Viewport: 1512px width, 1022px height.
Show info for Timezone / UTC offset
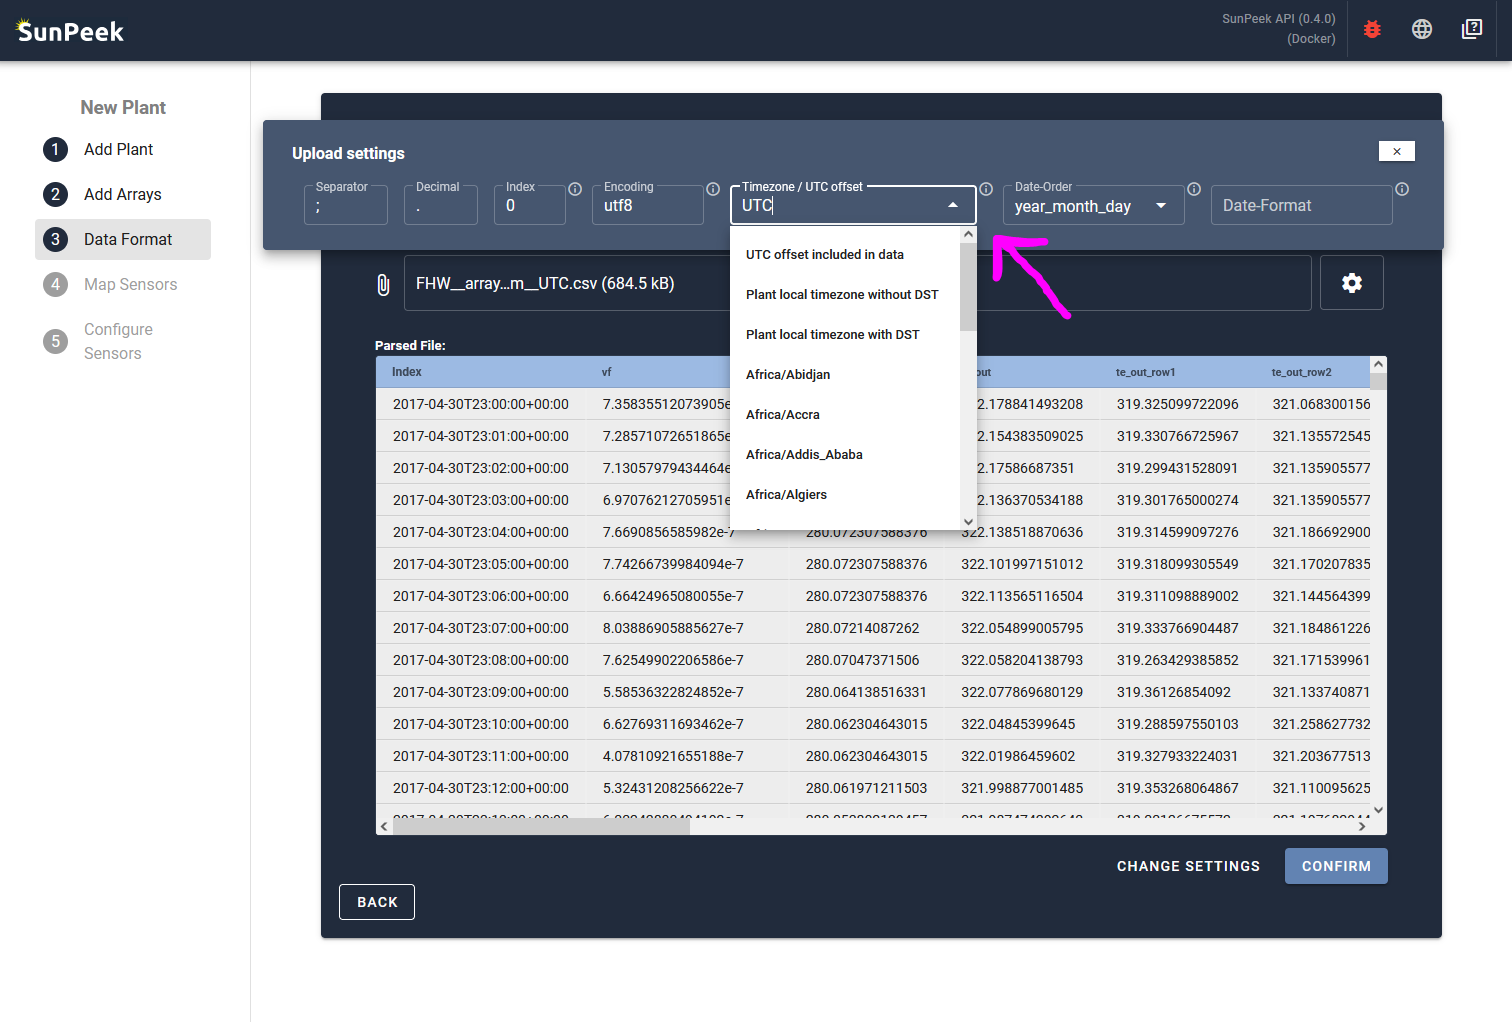pos(986,189)
